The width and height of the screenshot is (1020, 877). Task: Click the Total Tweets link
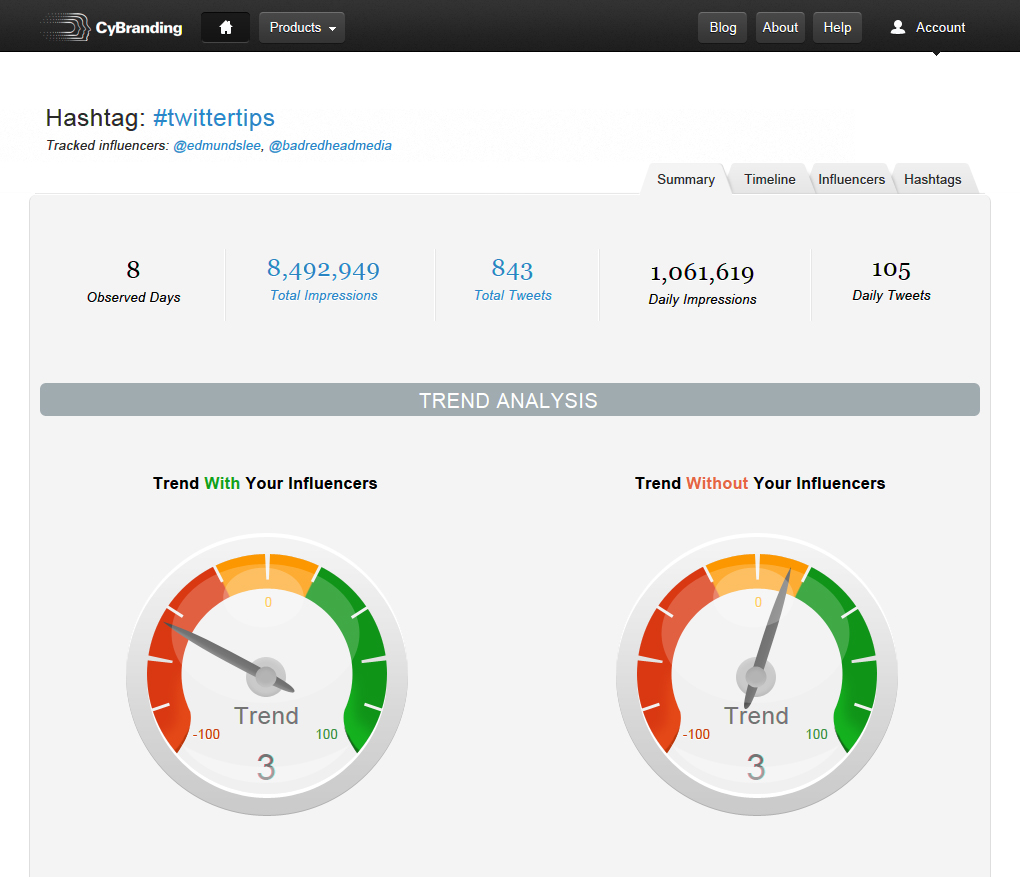tap(512, 296)
